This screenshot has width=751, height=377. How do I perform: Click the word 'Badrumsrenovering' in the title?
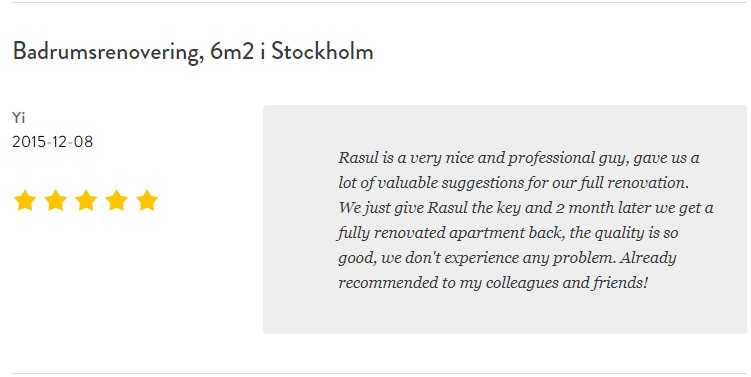(106, 52)
